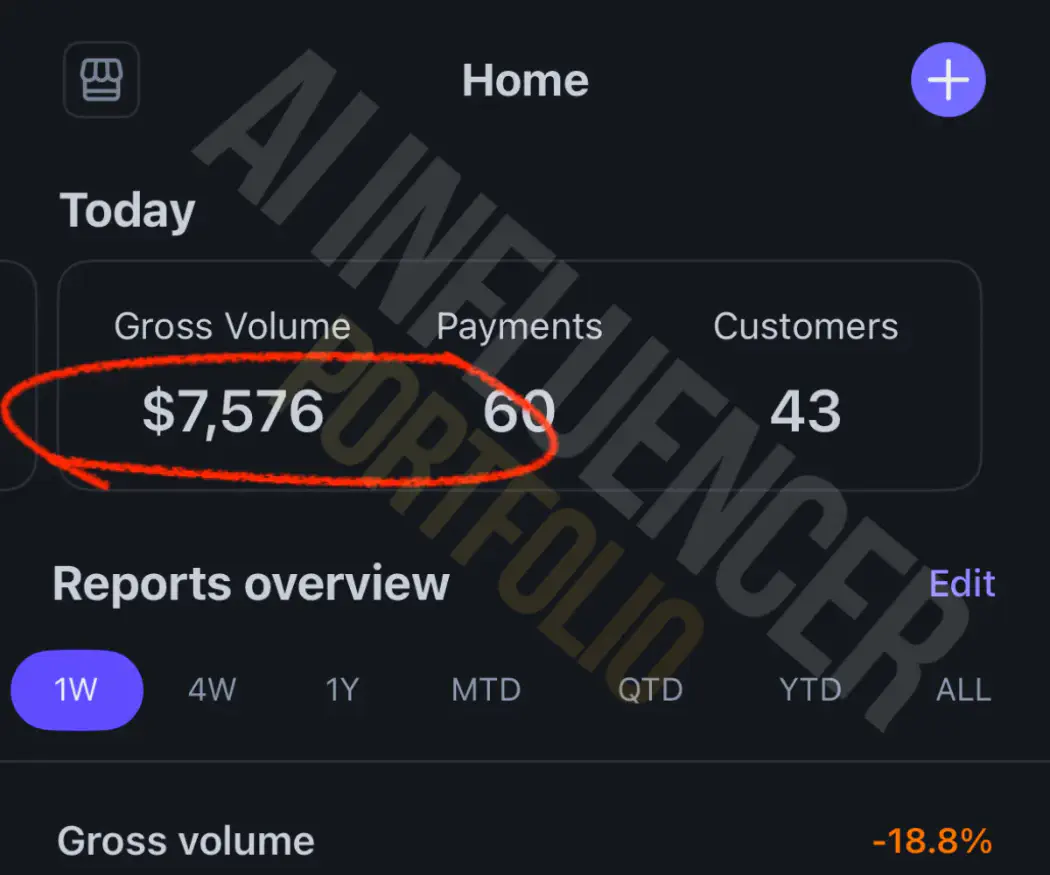This screenshot has width=1050, height=875.
Task: Switch to the 4W time range
Action: point(212,690)
